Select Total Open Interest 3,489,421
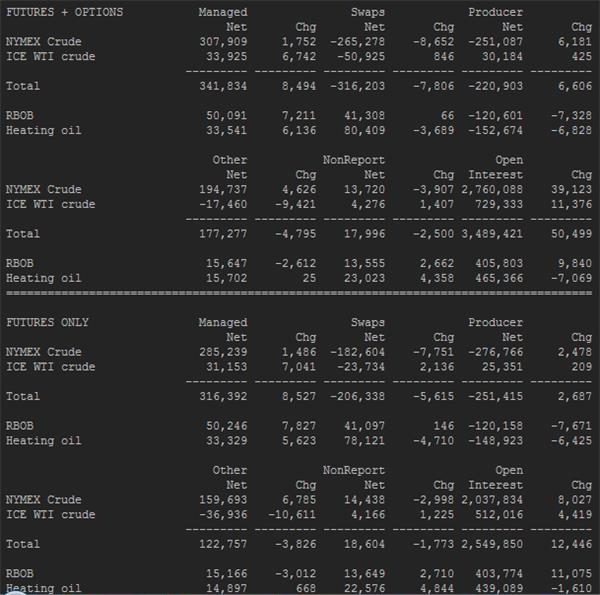Screen dimensions: 600x595 [x=492, y=234]
